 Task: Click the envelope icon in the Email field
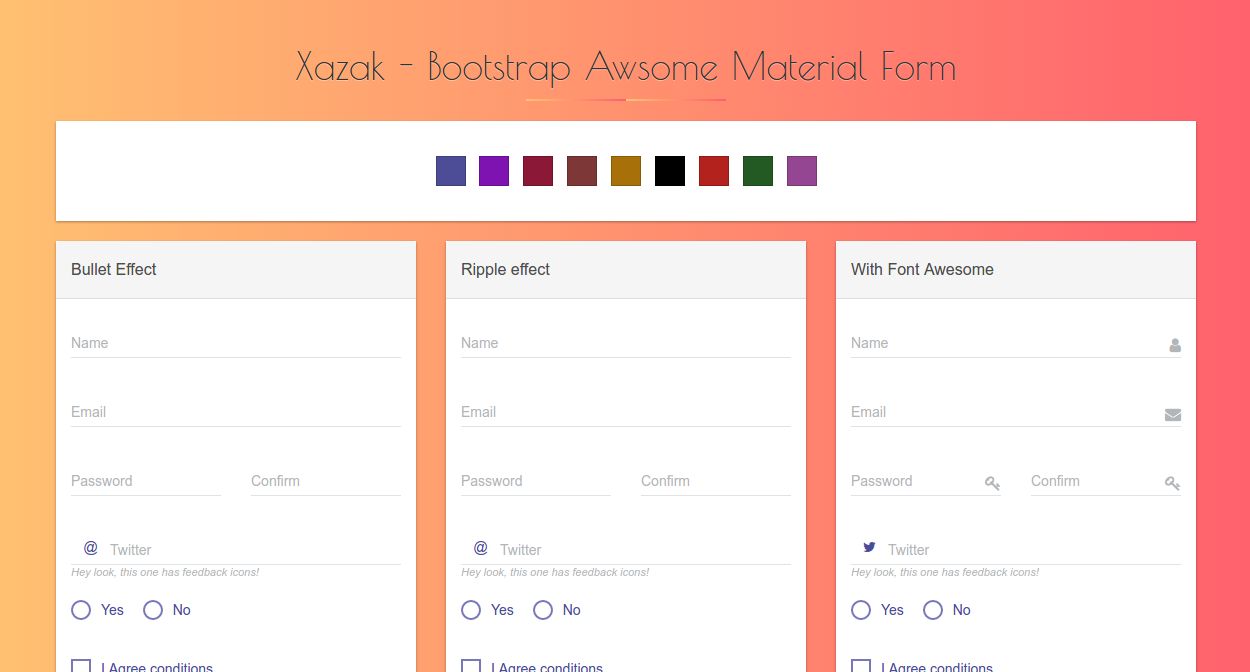point(1173,415)
